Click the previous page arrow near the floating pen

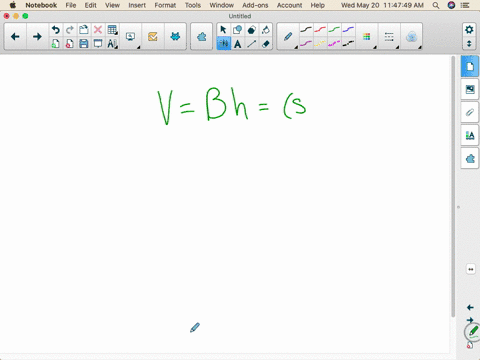[x=470, y=307]
